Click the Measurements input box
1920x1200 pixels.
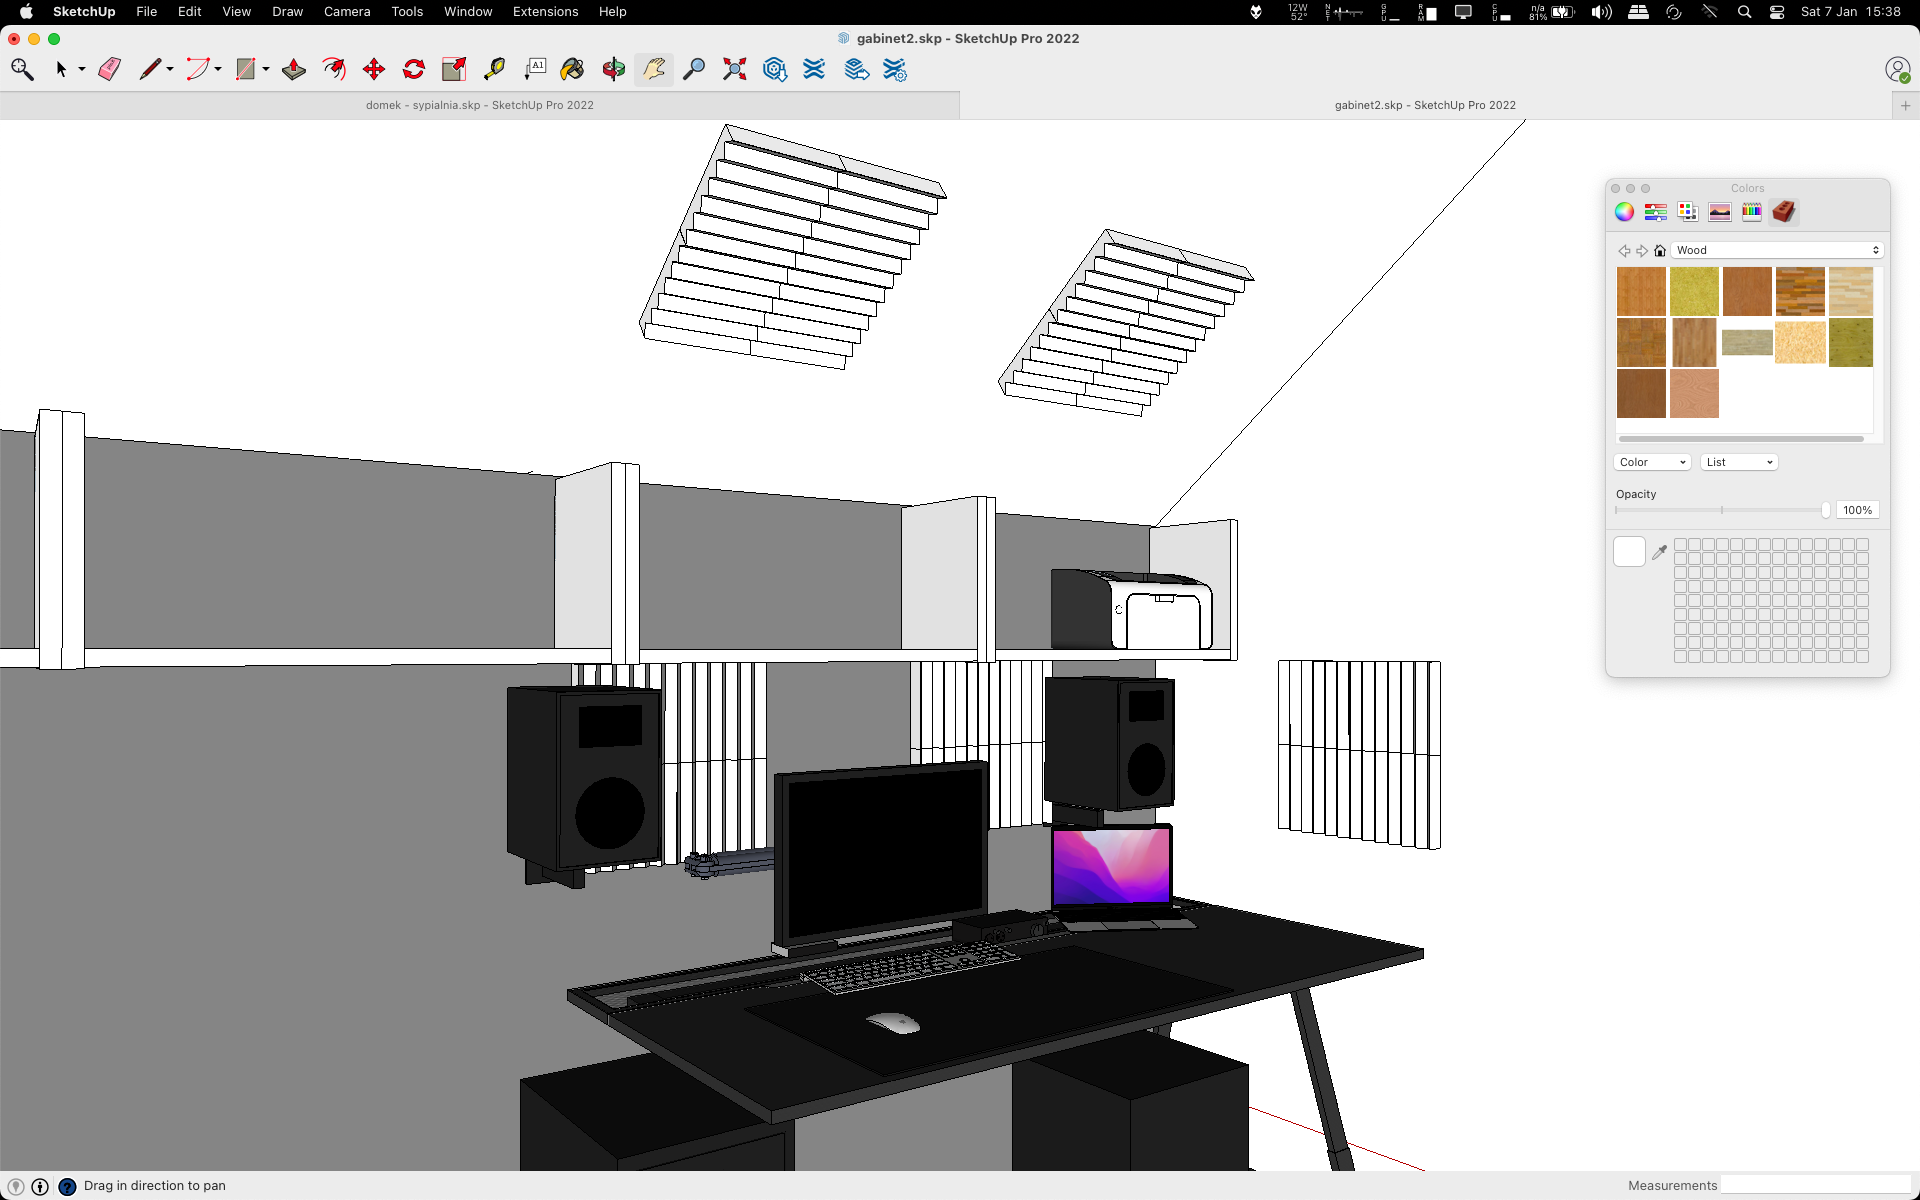point(1817,1186)
